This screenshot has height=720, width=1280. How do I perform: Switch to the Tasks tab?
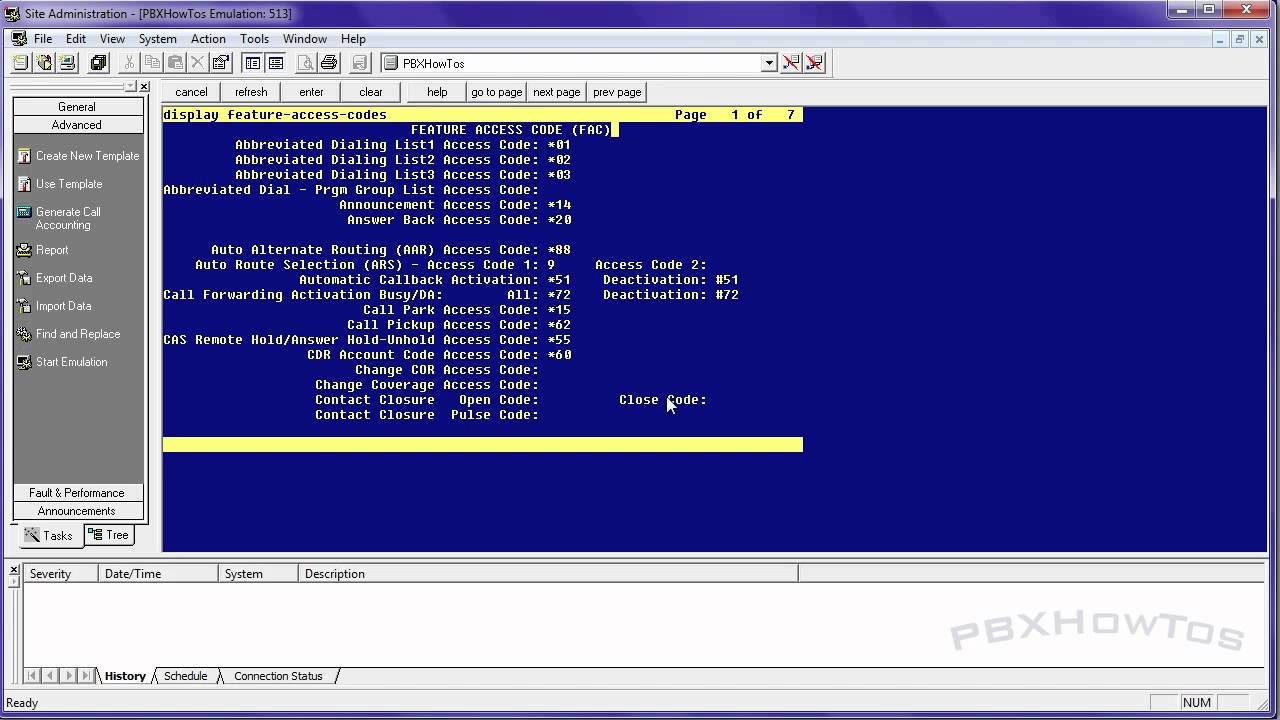48,535
